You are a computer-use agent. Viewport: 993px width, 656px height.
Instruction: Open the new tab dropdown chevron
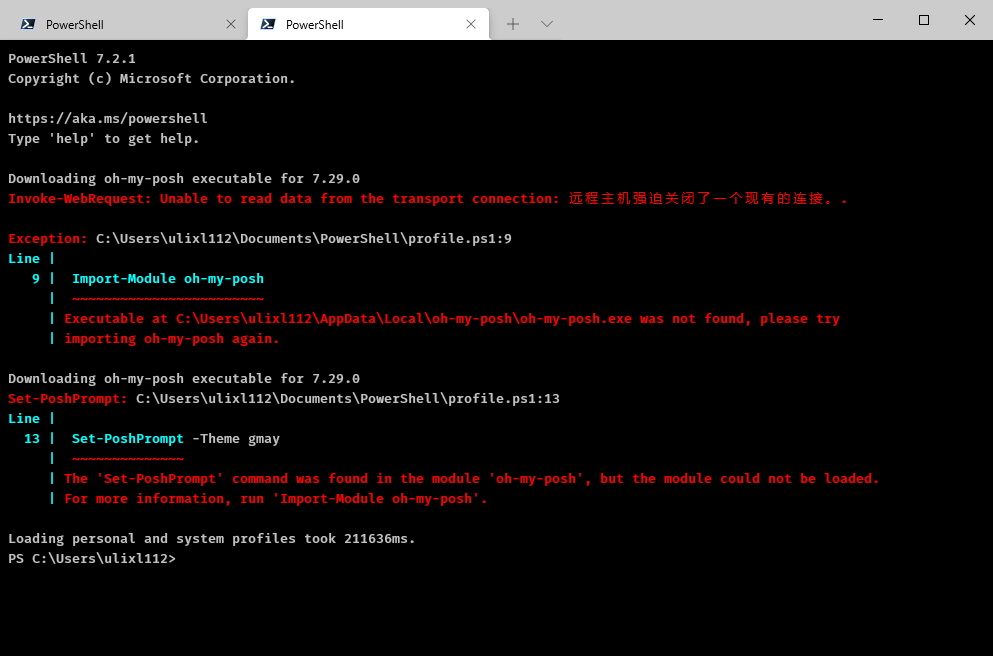point(545,22)
